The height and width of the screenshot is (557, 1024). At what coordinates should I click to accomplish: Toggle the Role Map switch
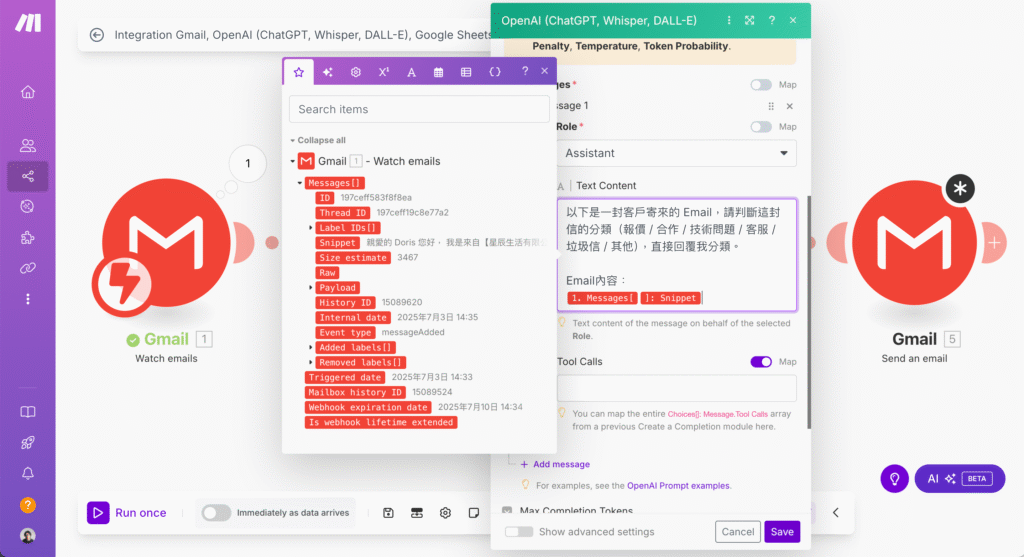click(761, 127)
